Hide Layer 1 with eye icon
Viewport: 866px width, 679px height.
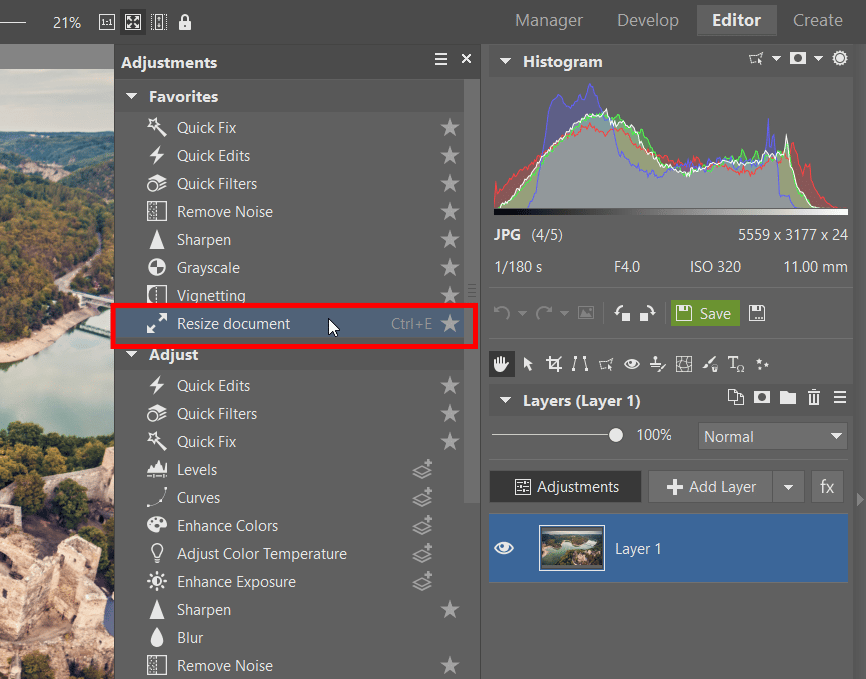point(504,548)
